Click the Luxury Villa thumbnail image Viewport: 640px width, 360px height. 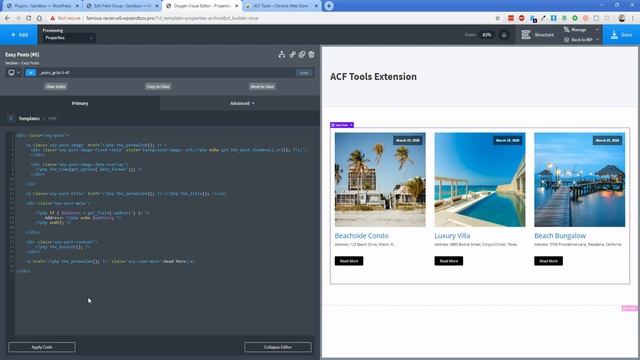pyautogui.click(x=480, y=180)
